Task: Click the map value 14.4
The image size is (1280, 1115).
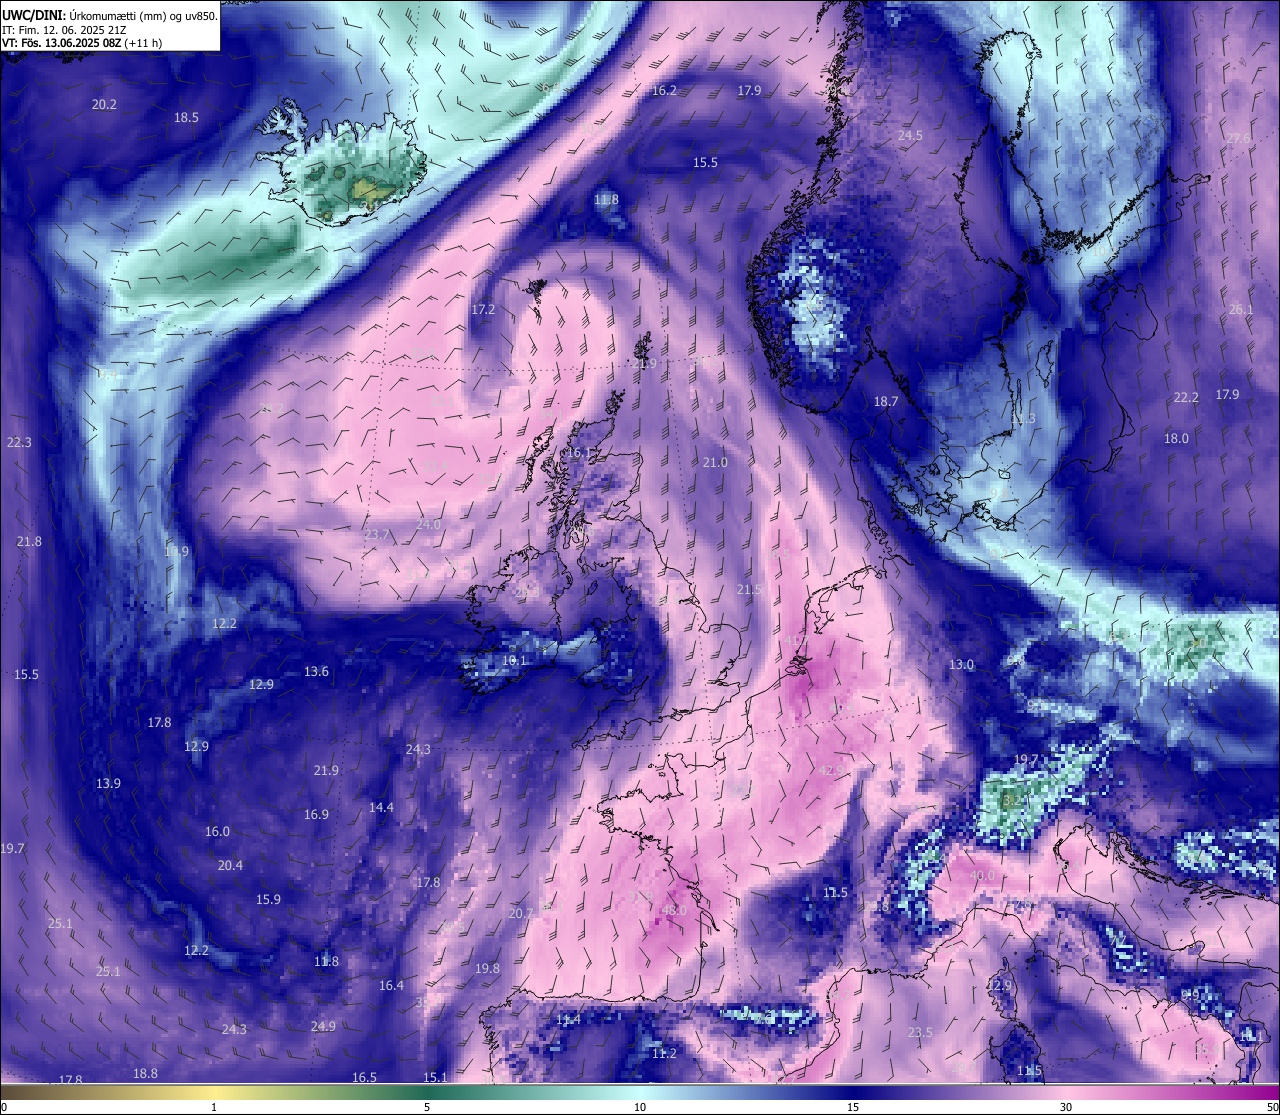Action: (381, 808)
